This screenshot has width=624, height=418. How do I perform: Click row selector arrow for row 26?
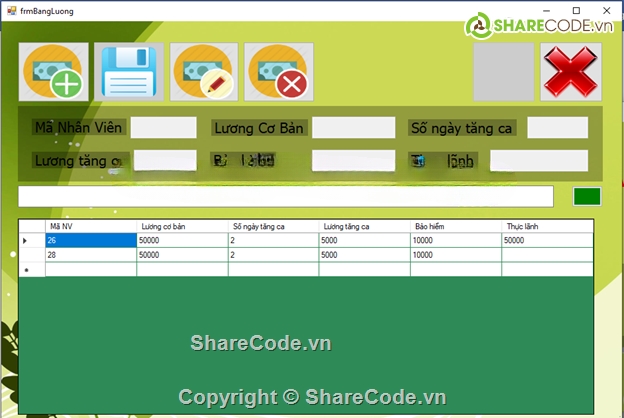tap(32, 240)
